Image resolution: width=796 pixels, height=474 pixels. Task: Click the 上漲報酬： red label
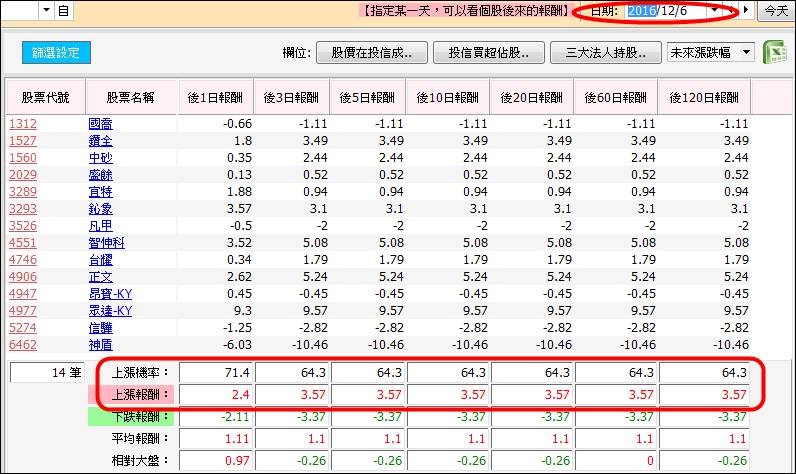coord(131,394)
